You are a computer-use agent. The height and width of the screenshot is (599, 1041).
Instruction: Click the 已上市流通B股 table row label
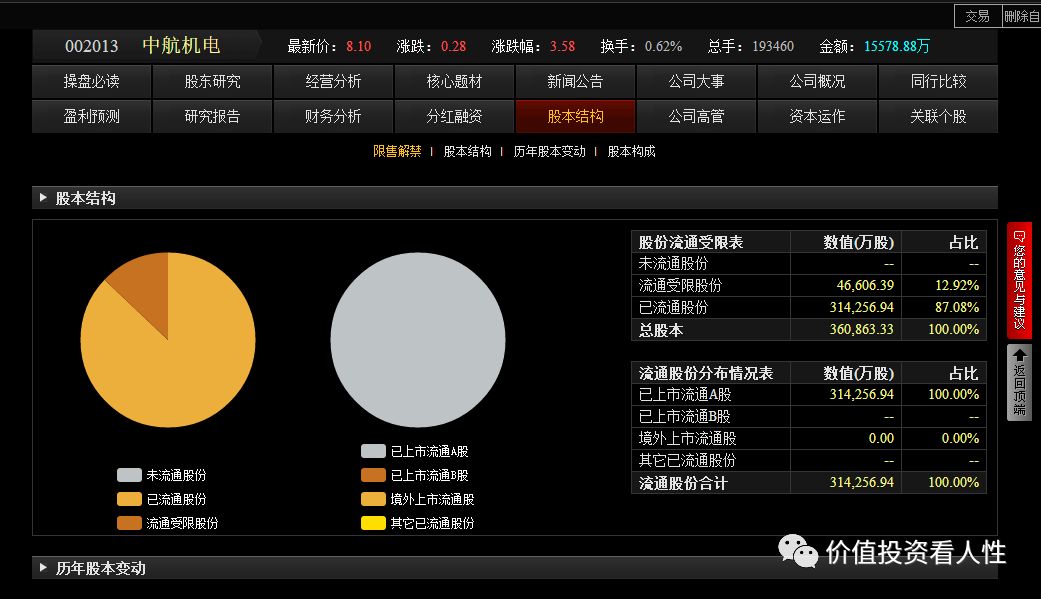[x=684, y=416]
